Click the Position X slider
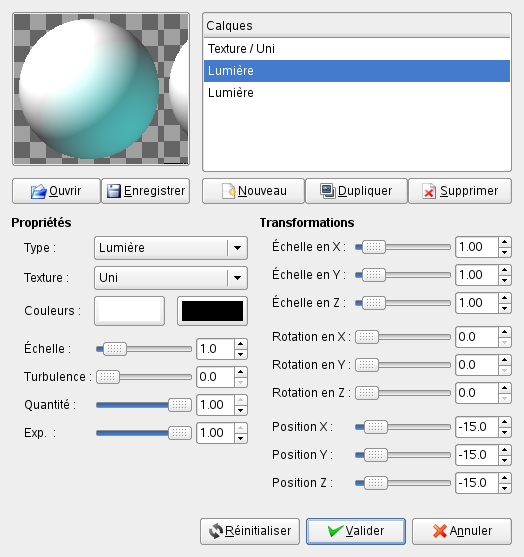524x557 pixels. [x=403, y=427]
